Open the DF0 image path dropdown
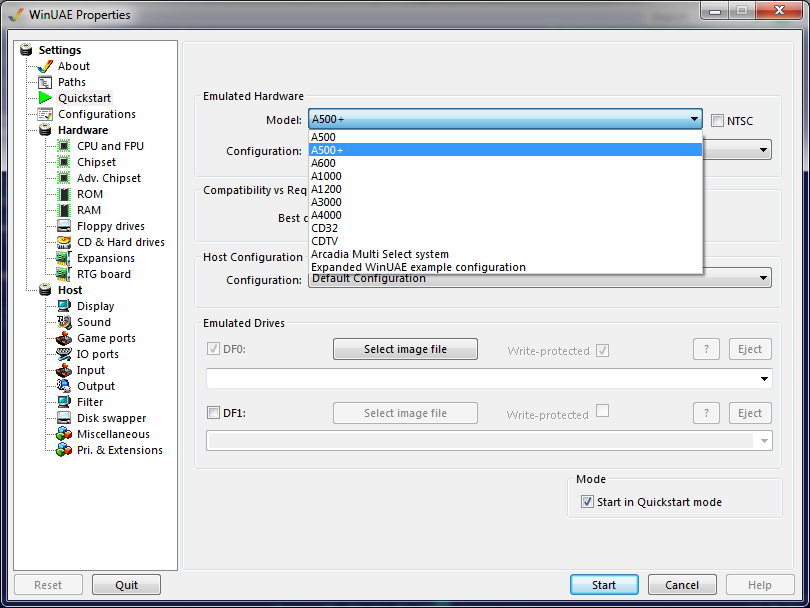The height and width of the screenshot is (608, 810). pyautogui.click(x=764, y=379)
